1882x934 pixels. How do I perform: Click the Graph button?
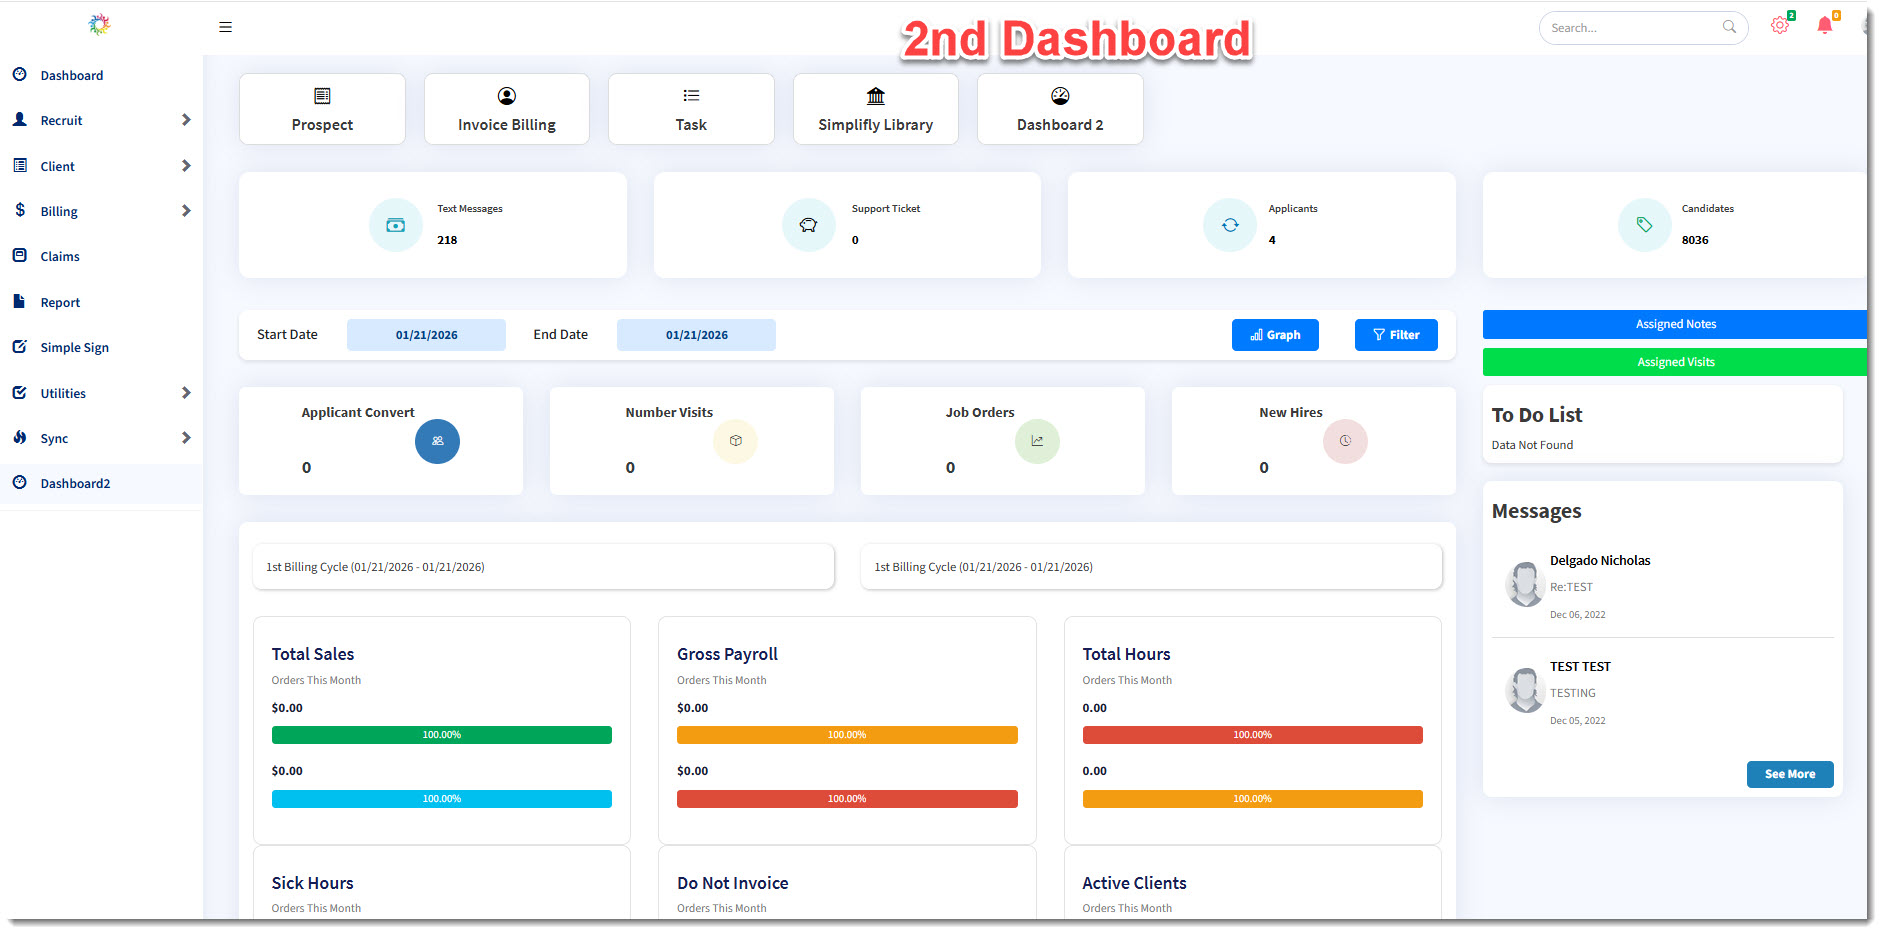(1275, 335)
